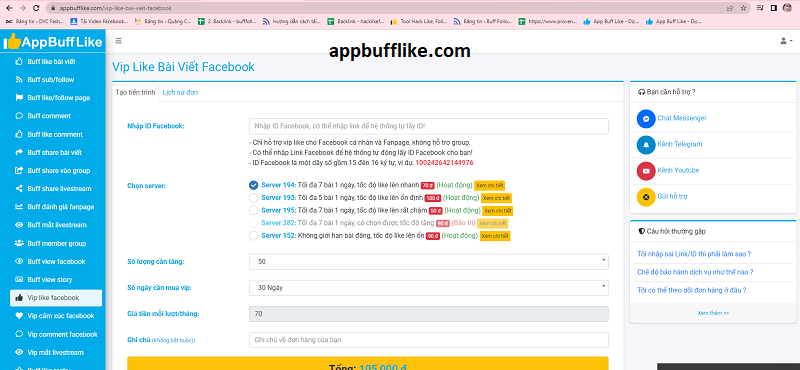
Task: Click the browser share icon
Action: click(x=730, y=8)
